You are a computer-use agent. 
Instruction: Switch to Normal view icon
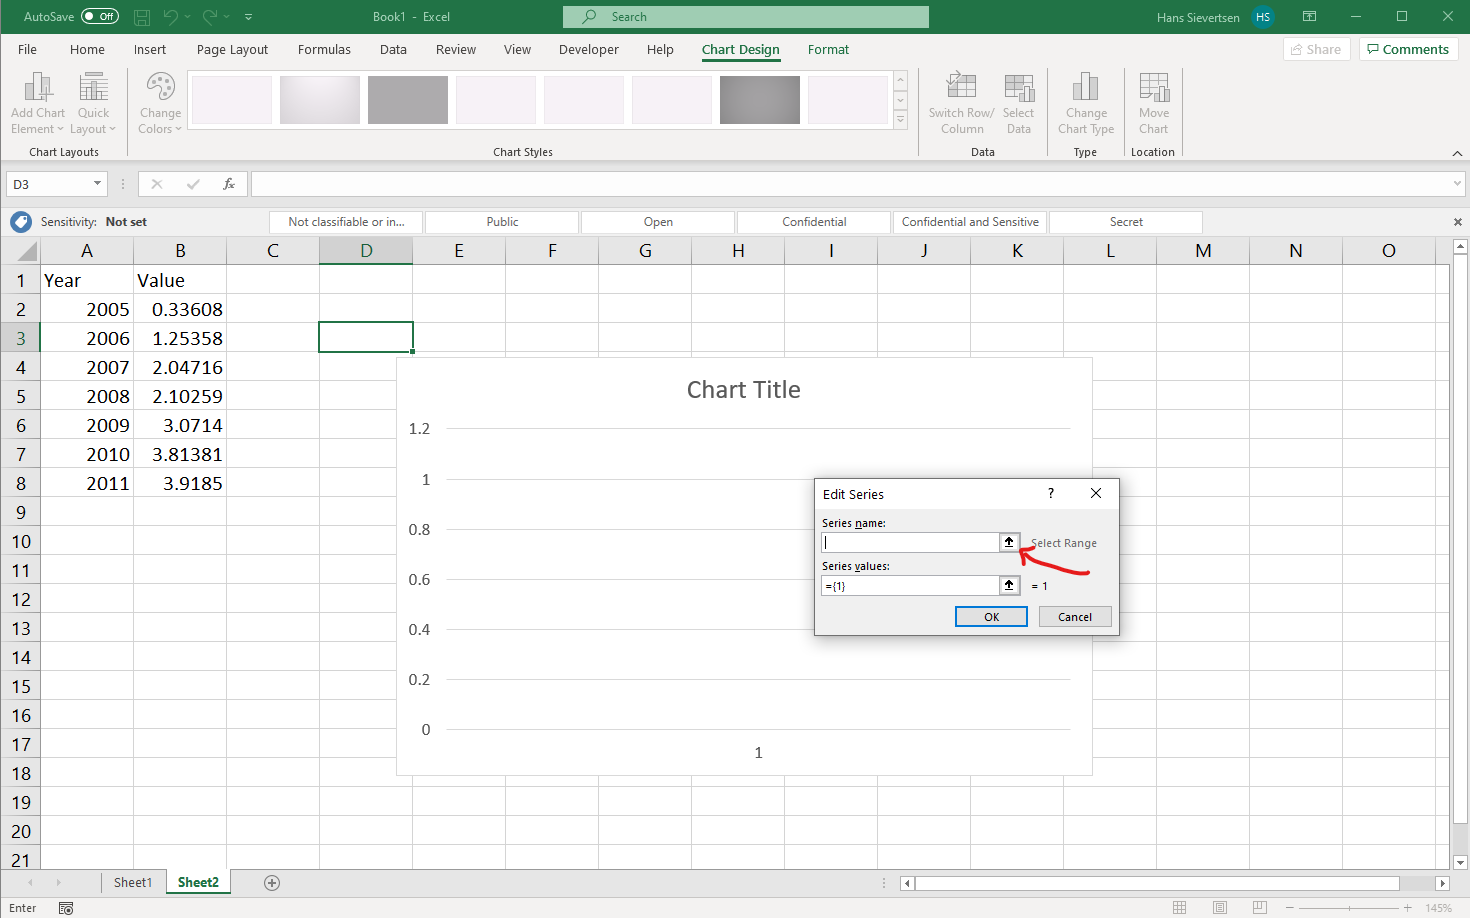pyautogui.click(x=1180, y=908)
